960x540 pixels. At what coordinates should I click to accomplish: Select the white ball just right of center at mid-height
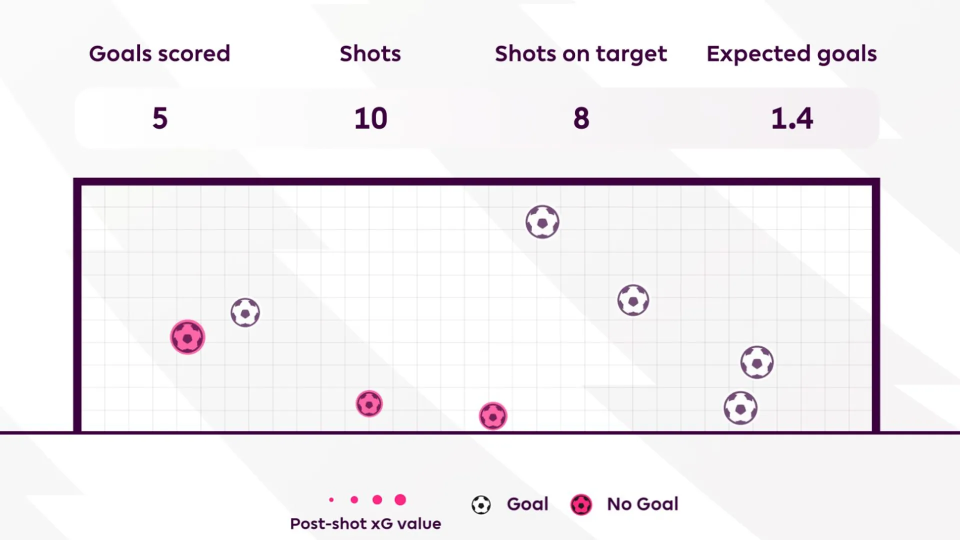pos(633,299)
